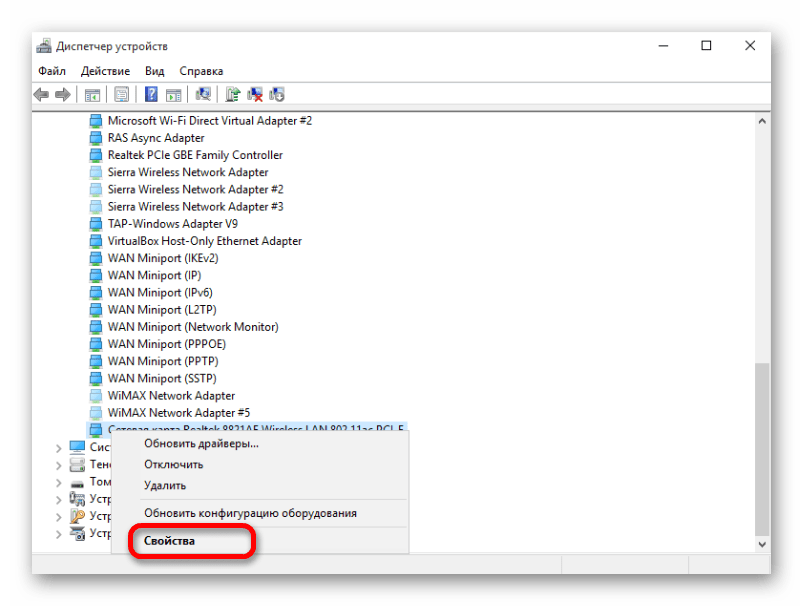The image size is (803, 606).
Task: Click the Back arrow in the toolbar
Action: point(41,94)
